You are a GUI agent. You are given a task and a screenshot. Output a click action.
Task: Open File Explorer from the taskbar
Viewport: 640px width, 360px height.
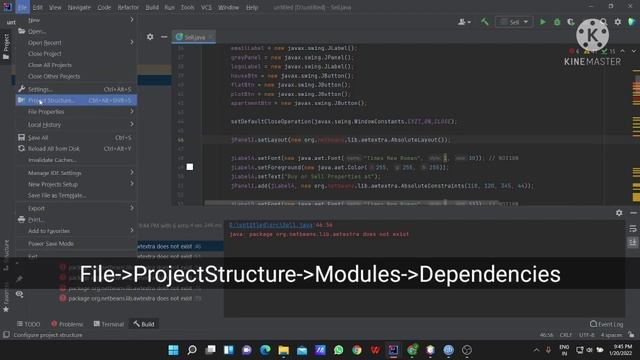(283, 350)
